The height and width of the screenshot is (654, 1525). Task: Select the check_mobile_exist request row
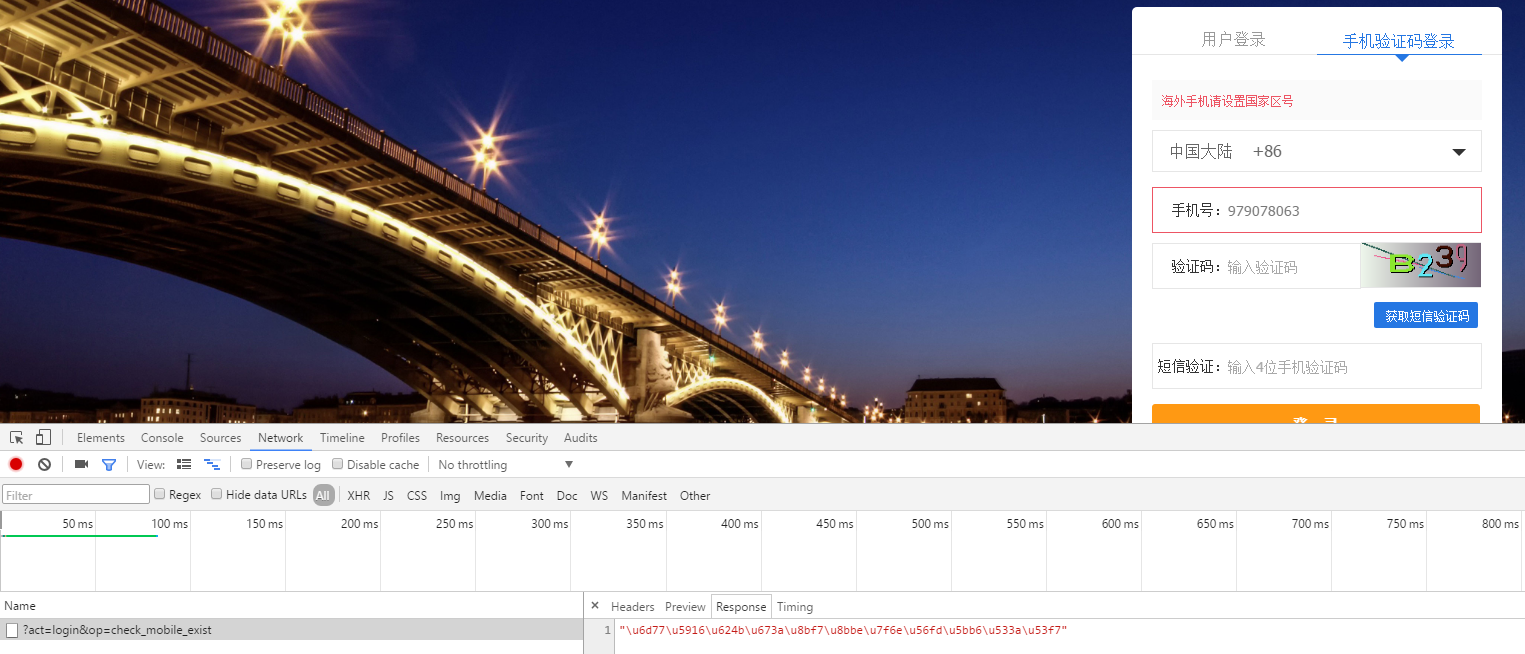[x=117, y=630]
